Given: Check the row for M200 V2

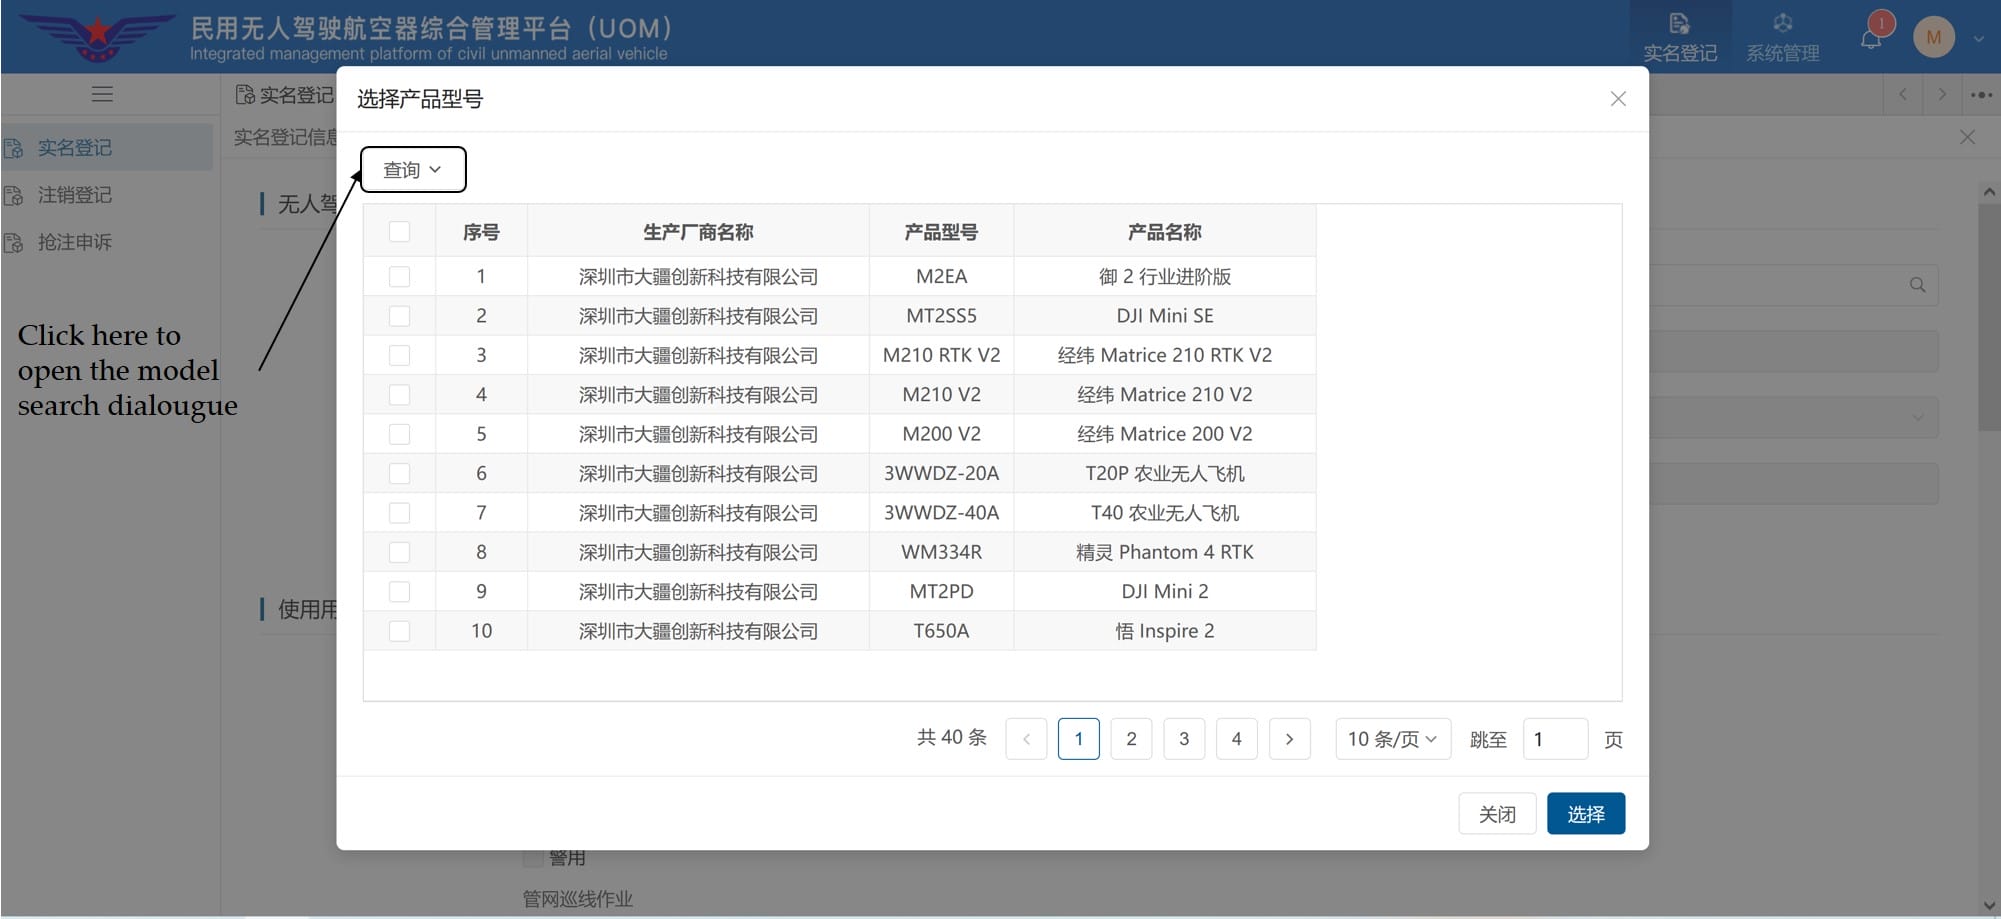Looking at the screenshot, I should [399, 434].
